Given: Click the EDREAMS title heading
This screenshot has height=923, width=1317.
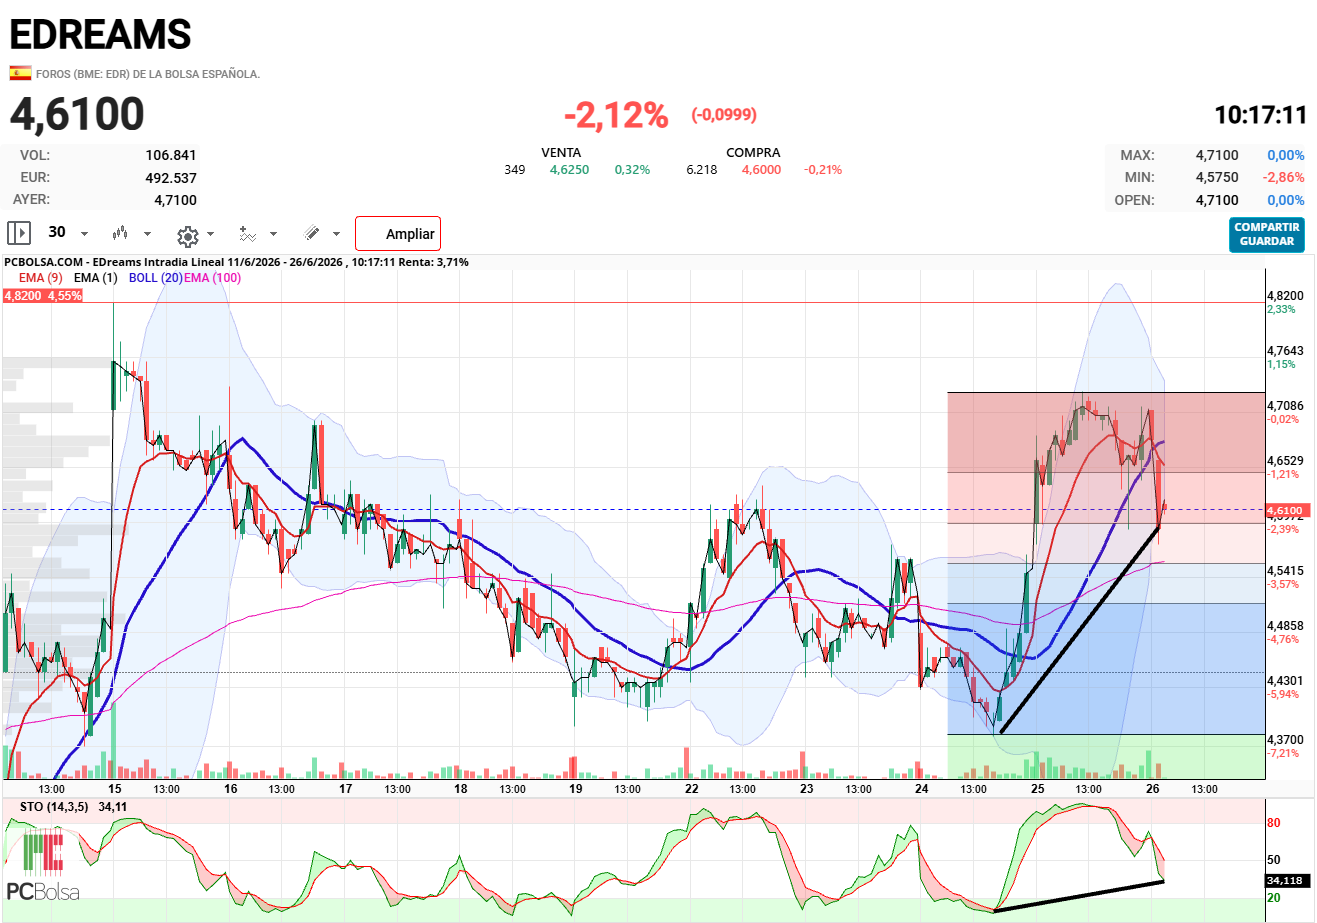Looking at the screenshot, I should (x=100, y=35).
